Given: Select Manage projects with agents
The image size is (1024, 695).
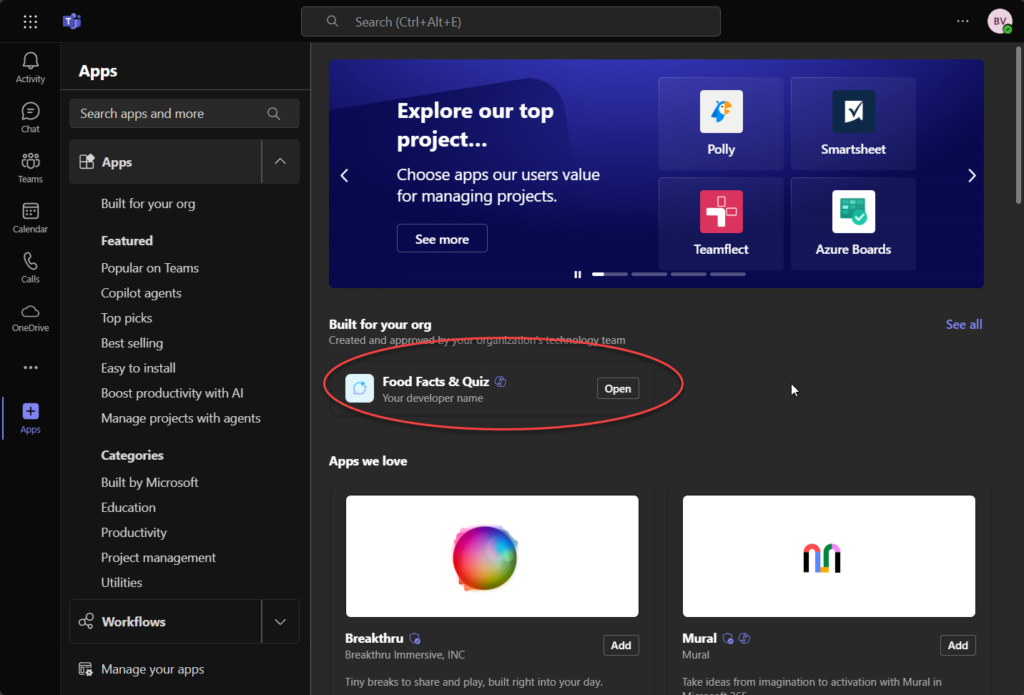Looking at the screenshot, I should [181, 418].
